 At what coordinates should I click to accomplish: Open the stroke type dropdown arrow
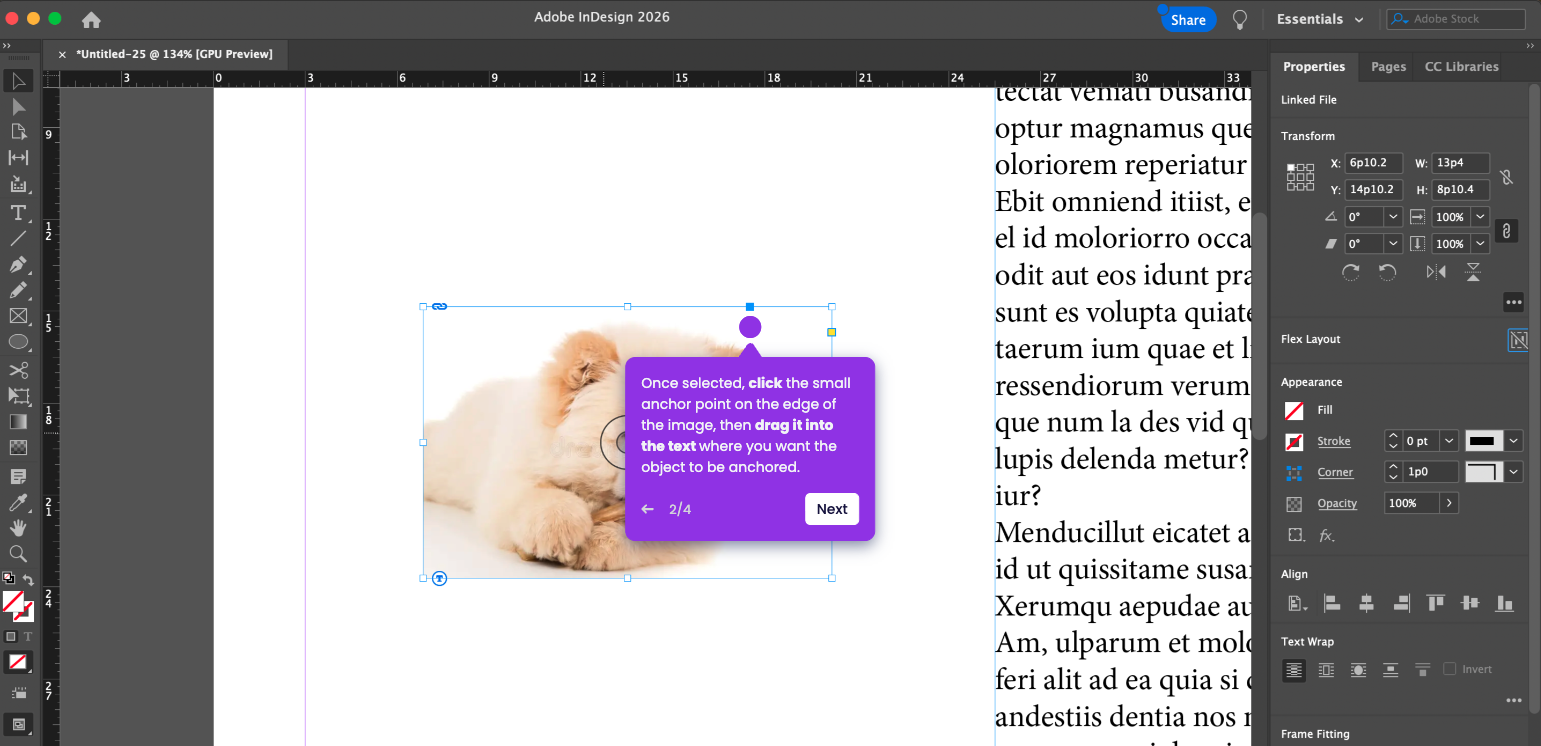coord(1515,441)
